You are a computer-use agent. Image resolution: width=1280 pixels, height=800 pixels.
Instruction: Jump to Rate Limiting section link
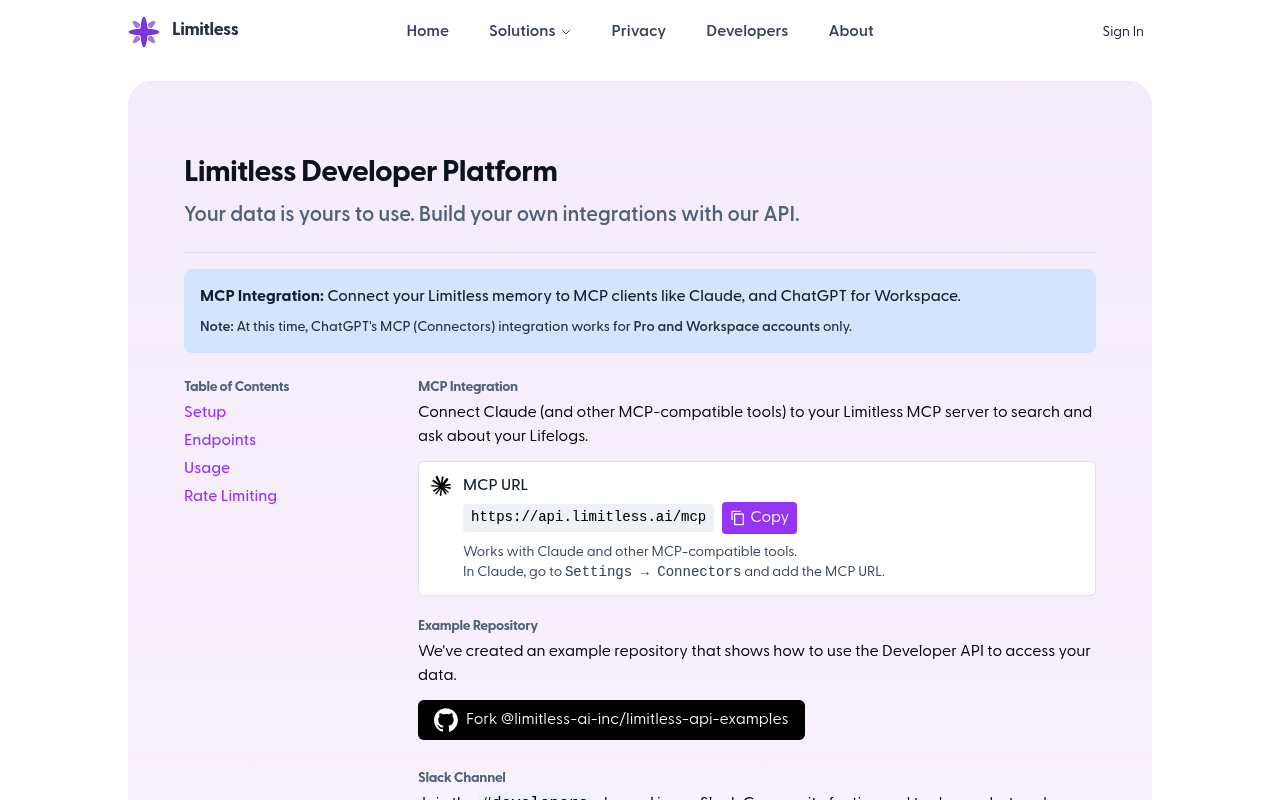coord(230,496)
